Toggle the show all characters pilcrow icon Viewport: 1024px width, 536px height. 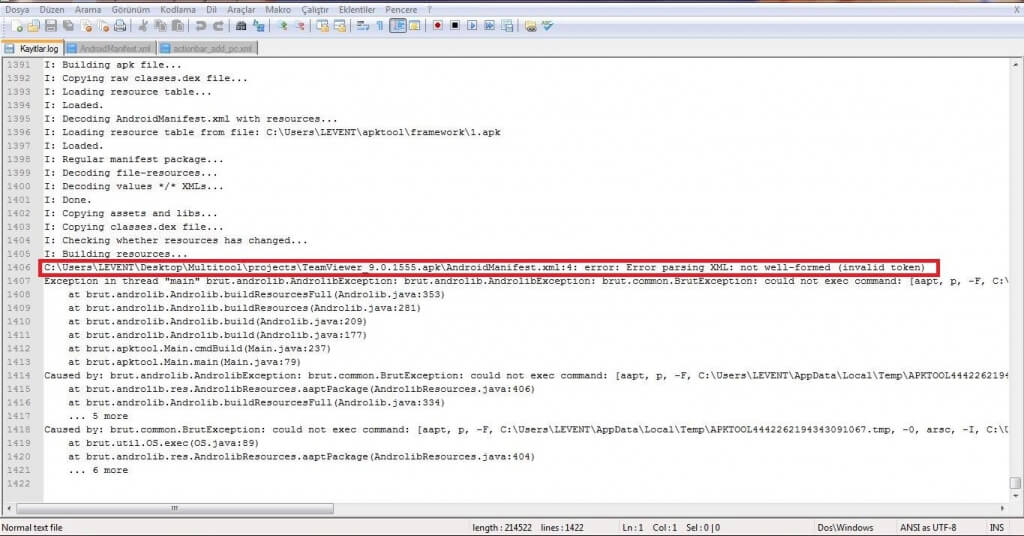(x=379, y=25)
